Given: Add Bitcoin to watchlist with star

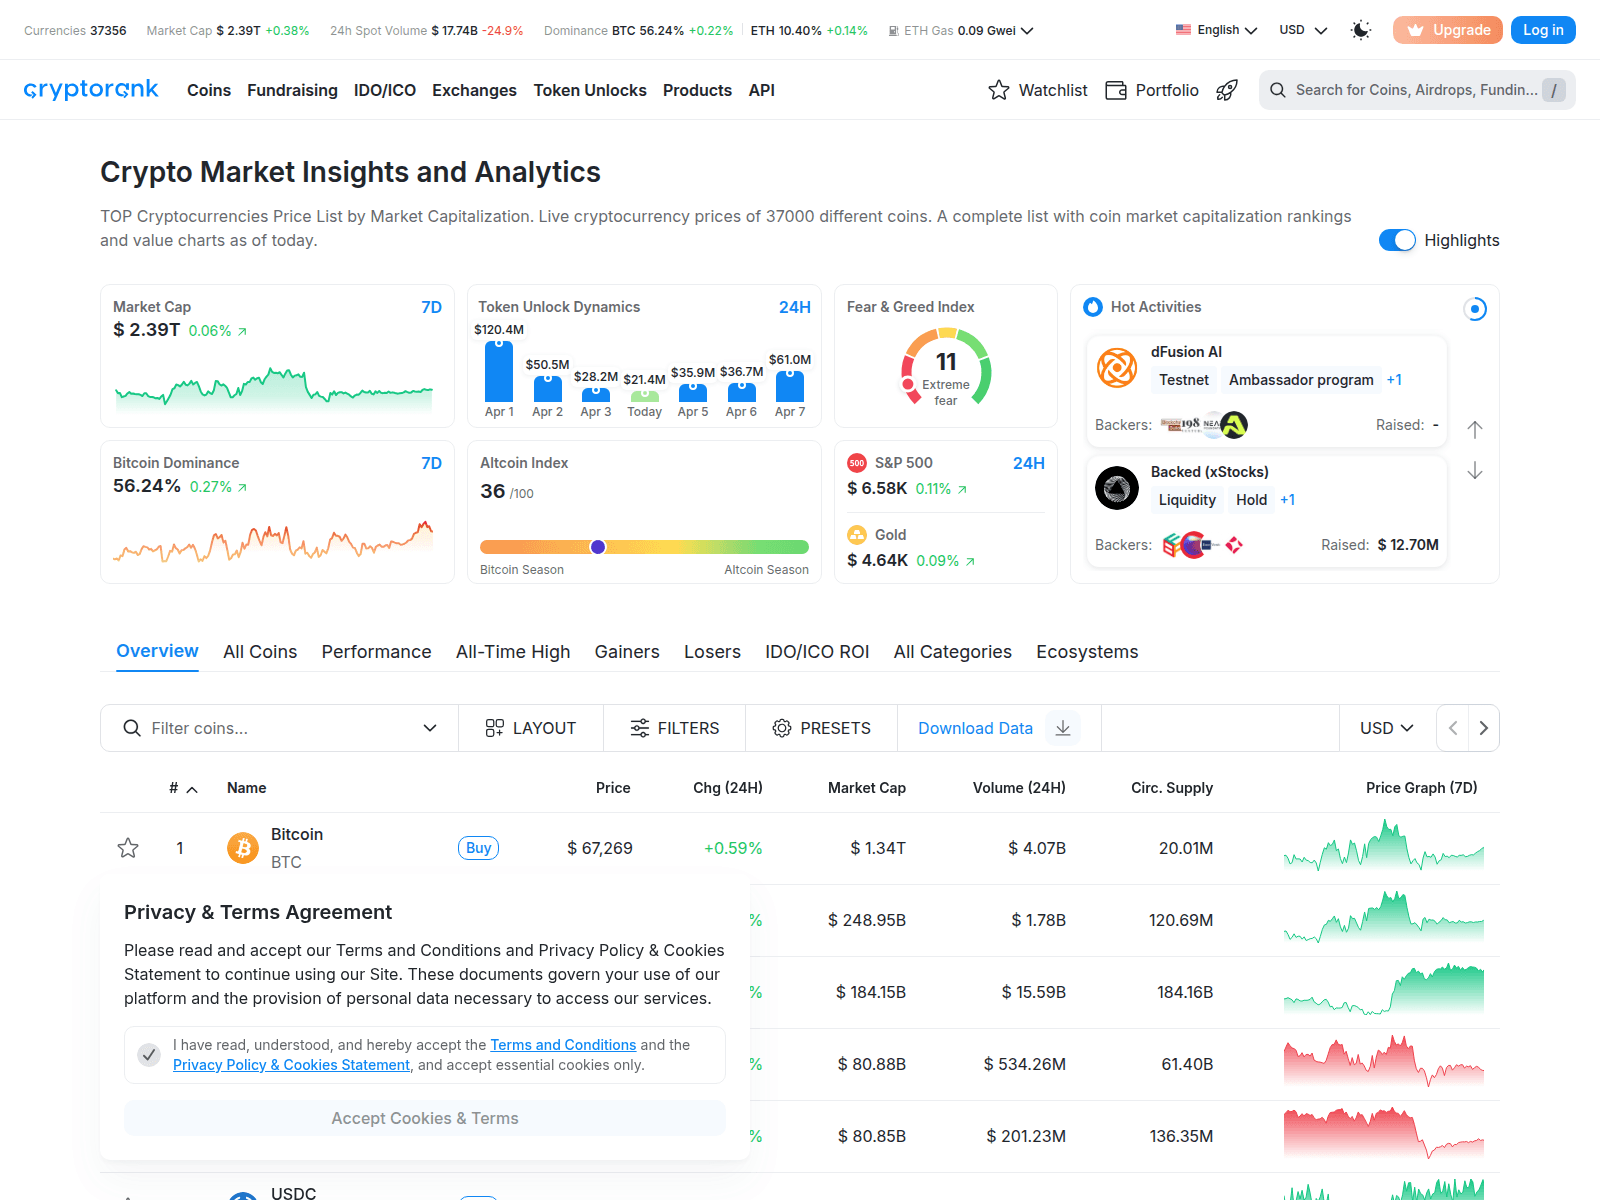Looking at the screenshot, I should coord(128,848).
